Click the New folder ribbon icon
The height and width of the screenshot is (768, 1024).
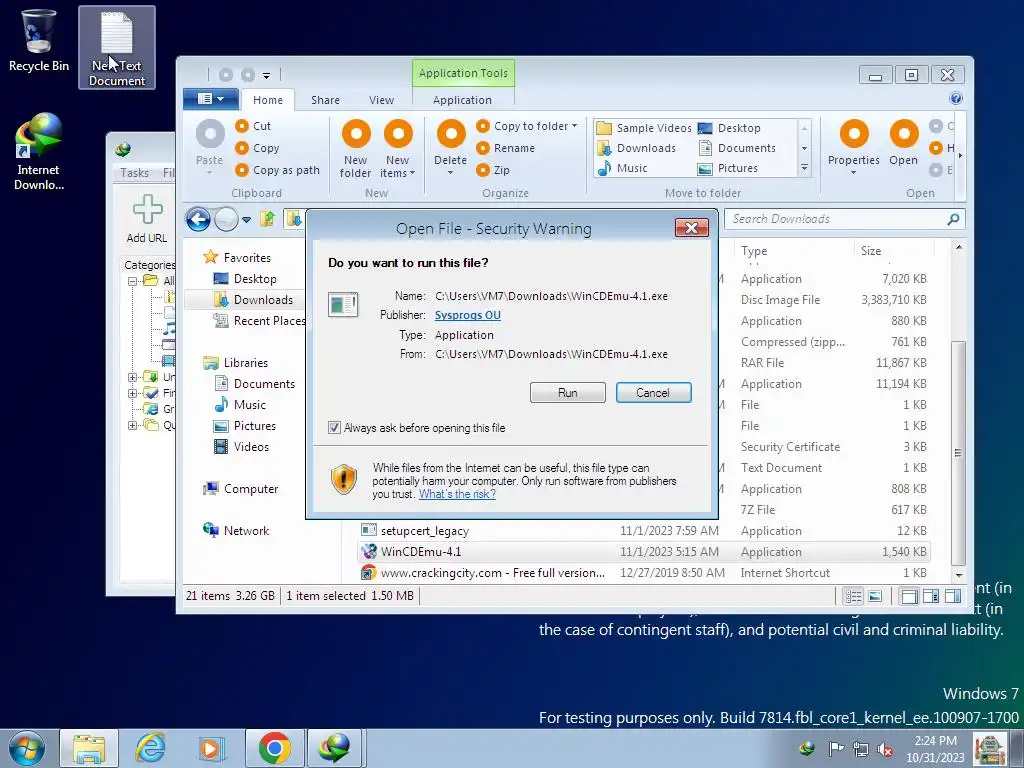click(x=356, y=135)
